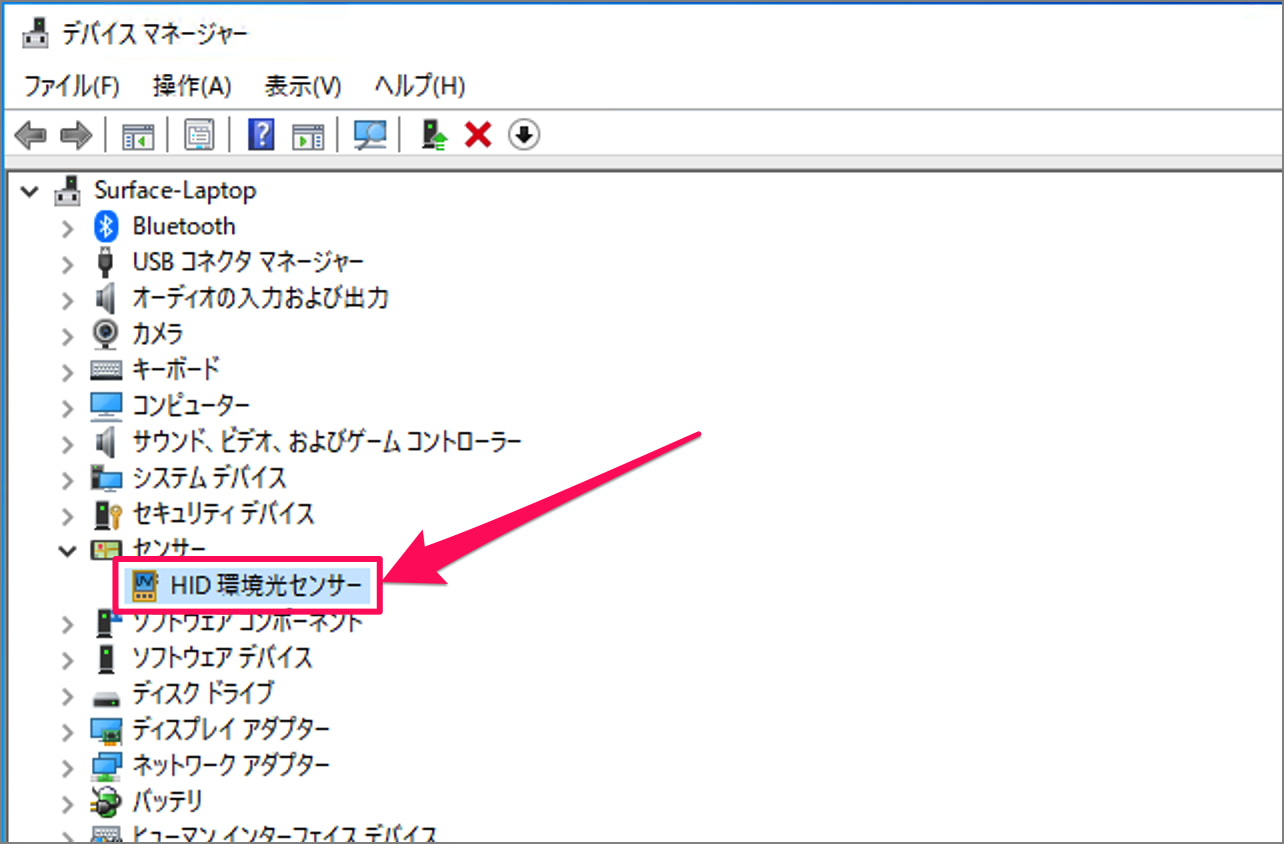Image resolution: width=1284 pixels, height=844 pixels.
Task: Show or hide the console tree
Action: coord(138,135)
